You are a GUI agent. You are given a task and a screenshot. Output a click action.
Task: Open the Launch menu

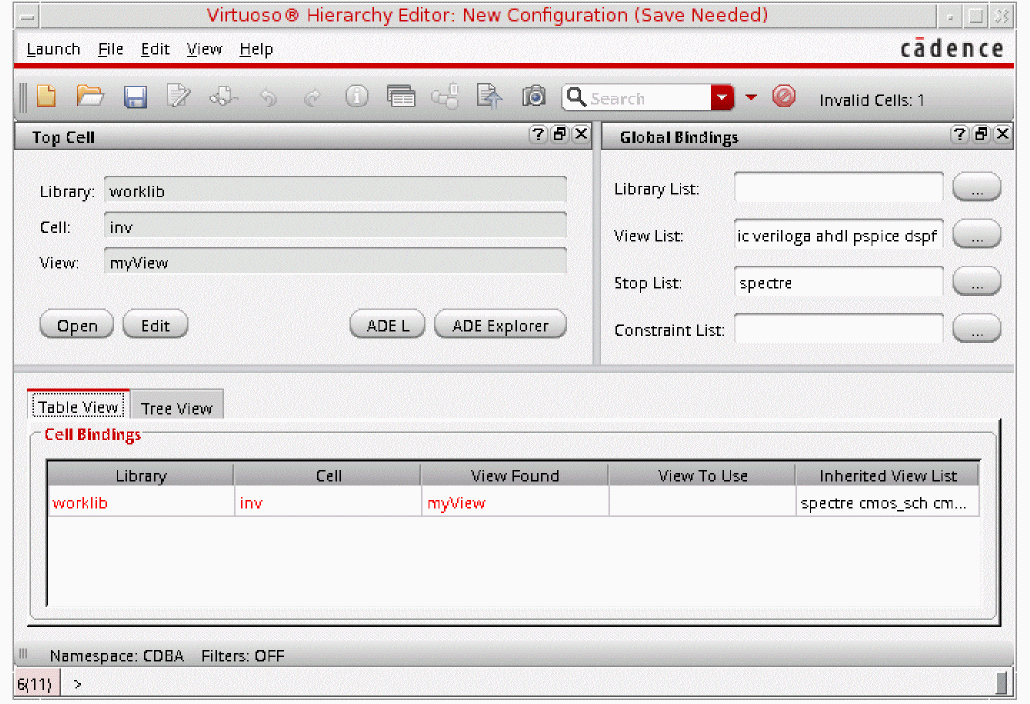click(53, 49)
